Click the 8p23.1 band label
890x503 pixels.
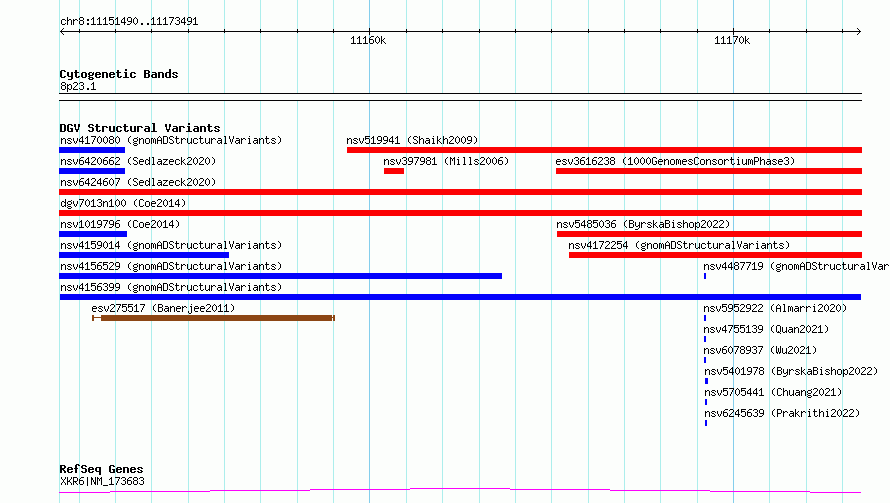pyautogui.click(x=78, y=86)
